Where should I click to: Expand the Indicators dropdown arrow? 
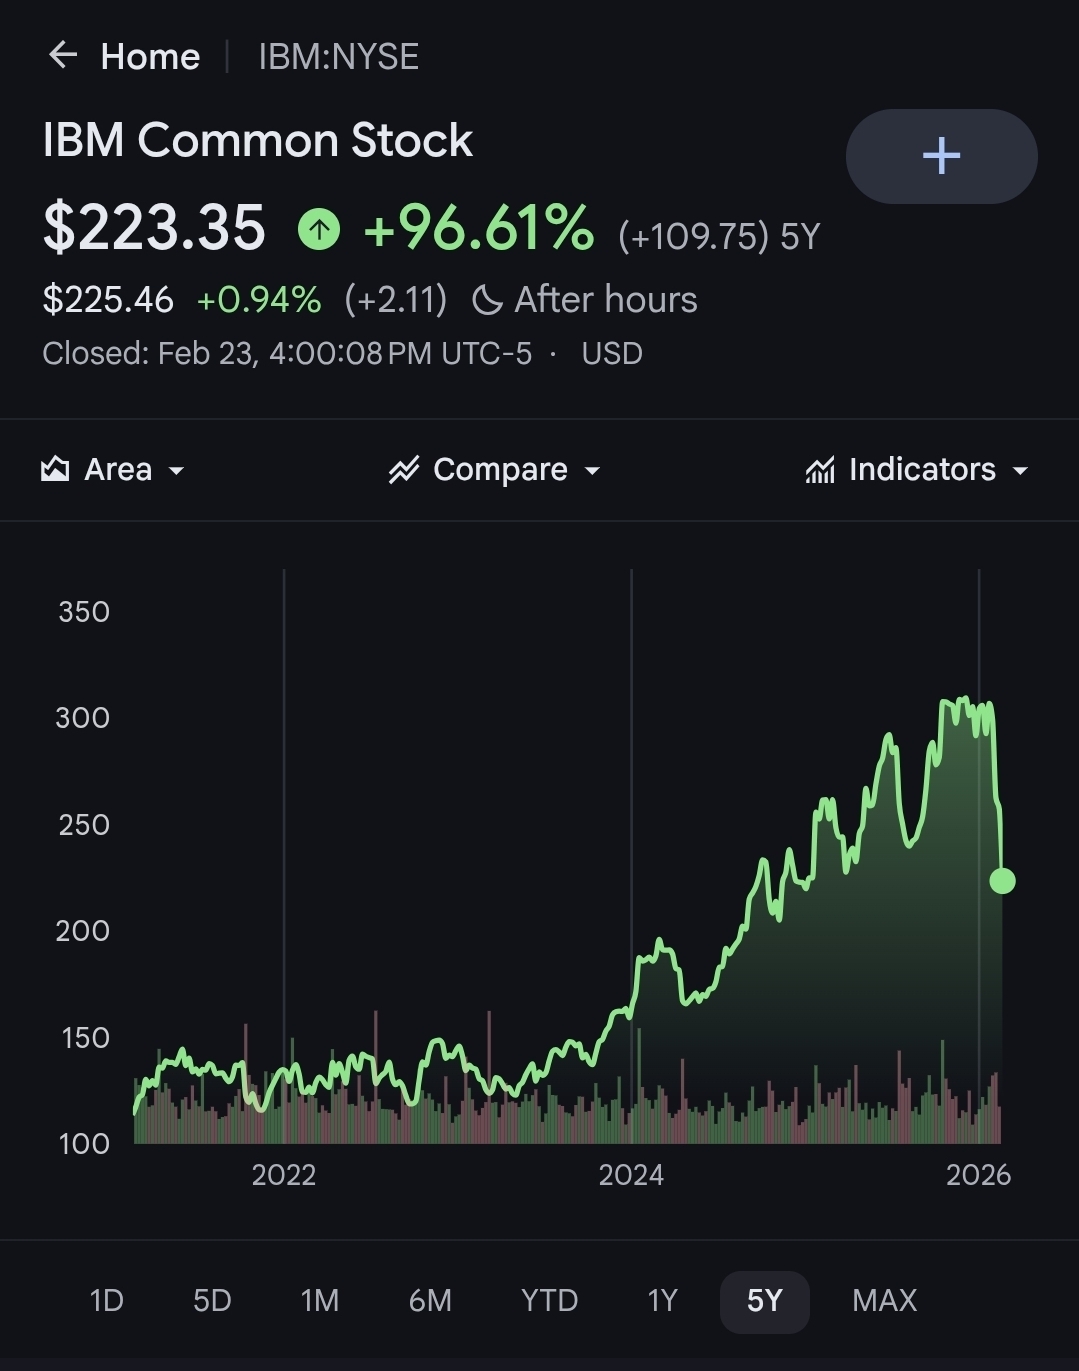(x=1020, y=470)
